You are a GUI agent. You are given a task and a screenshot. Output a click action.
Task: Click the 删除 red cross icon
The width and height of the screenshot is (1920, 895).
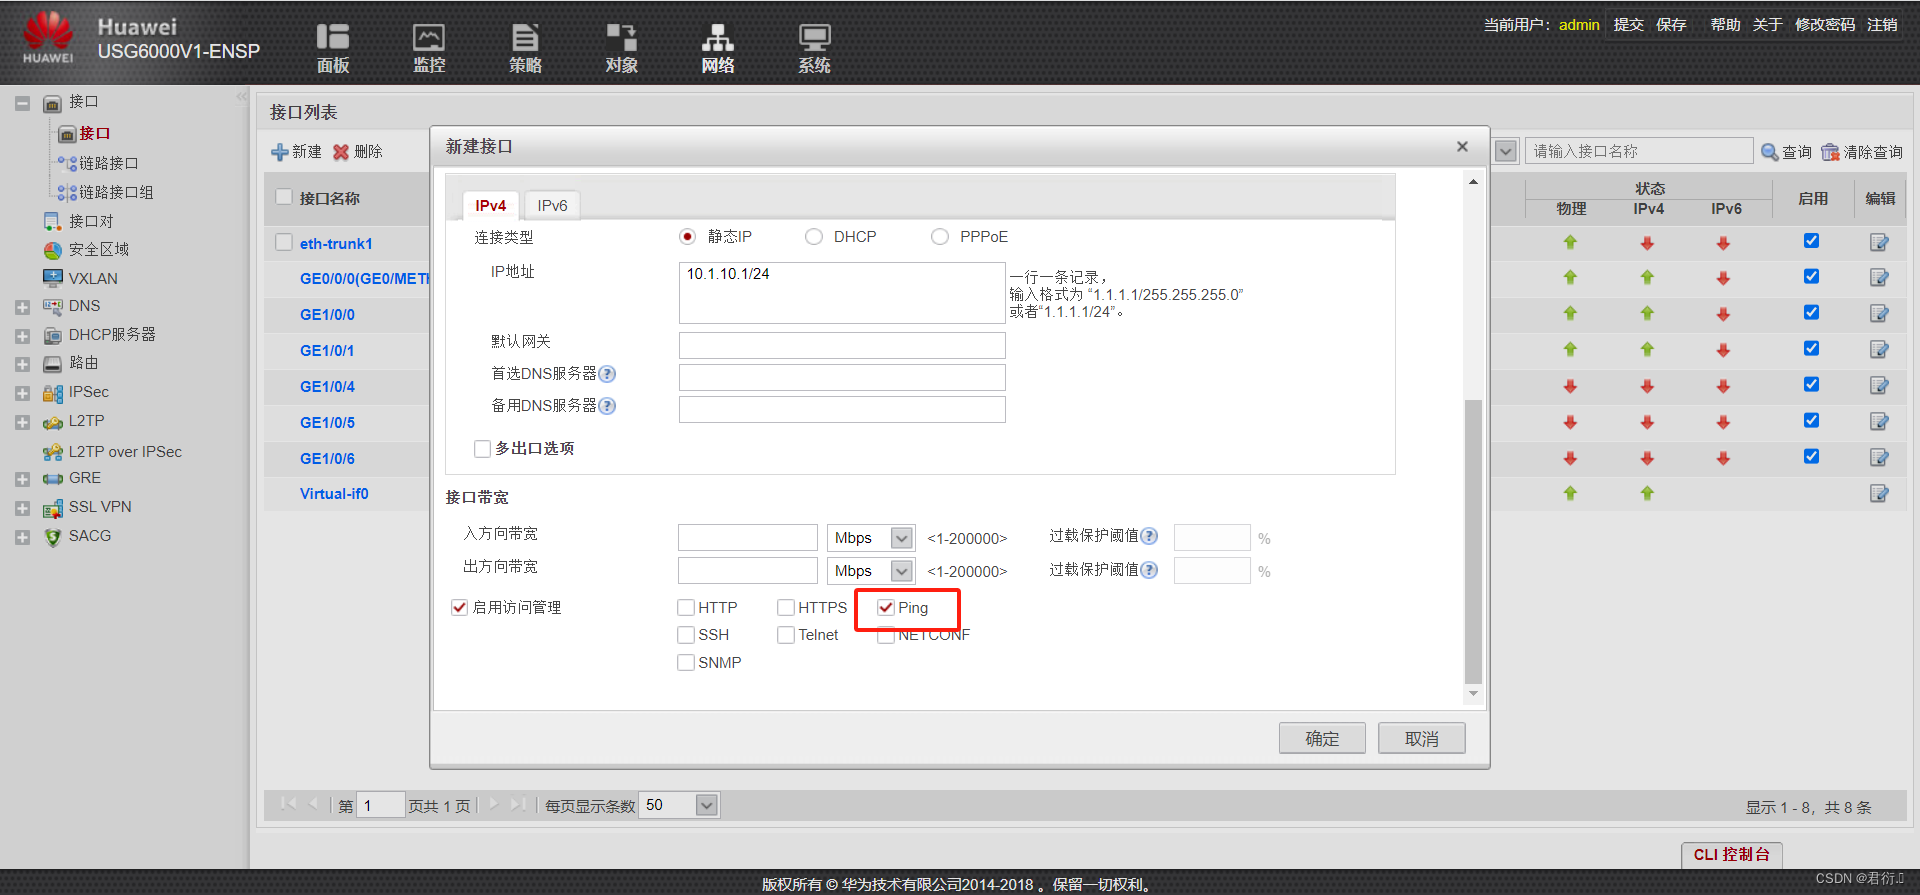point(341,152)
